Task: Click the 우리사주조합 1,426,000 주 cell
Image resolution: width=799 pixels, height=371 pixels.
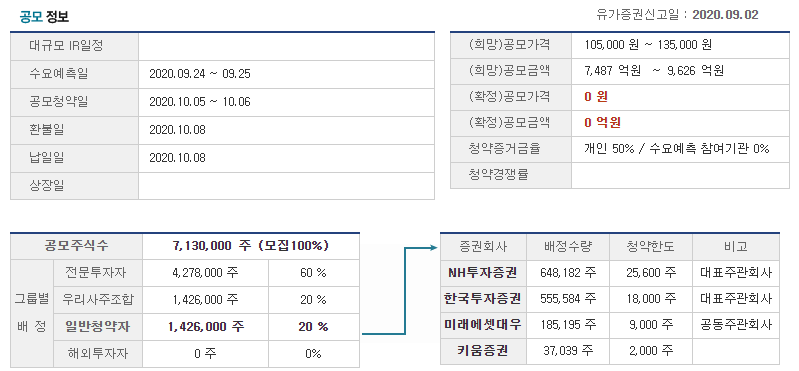Action: pyautogui.click(x=205, y=300)
